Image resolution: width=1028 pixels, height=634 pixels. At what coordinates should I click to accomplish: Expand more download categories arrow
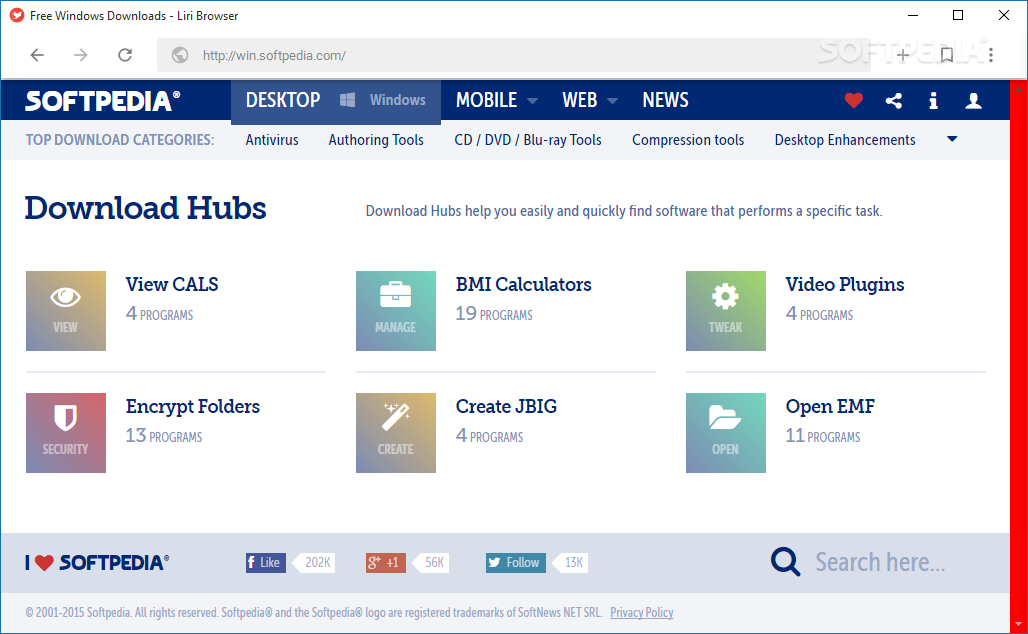(x=952, y=139)
